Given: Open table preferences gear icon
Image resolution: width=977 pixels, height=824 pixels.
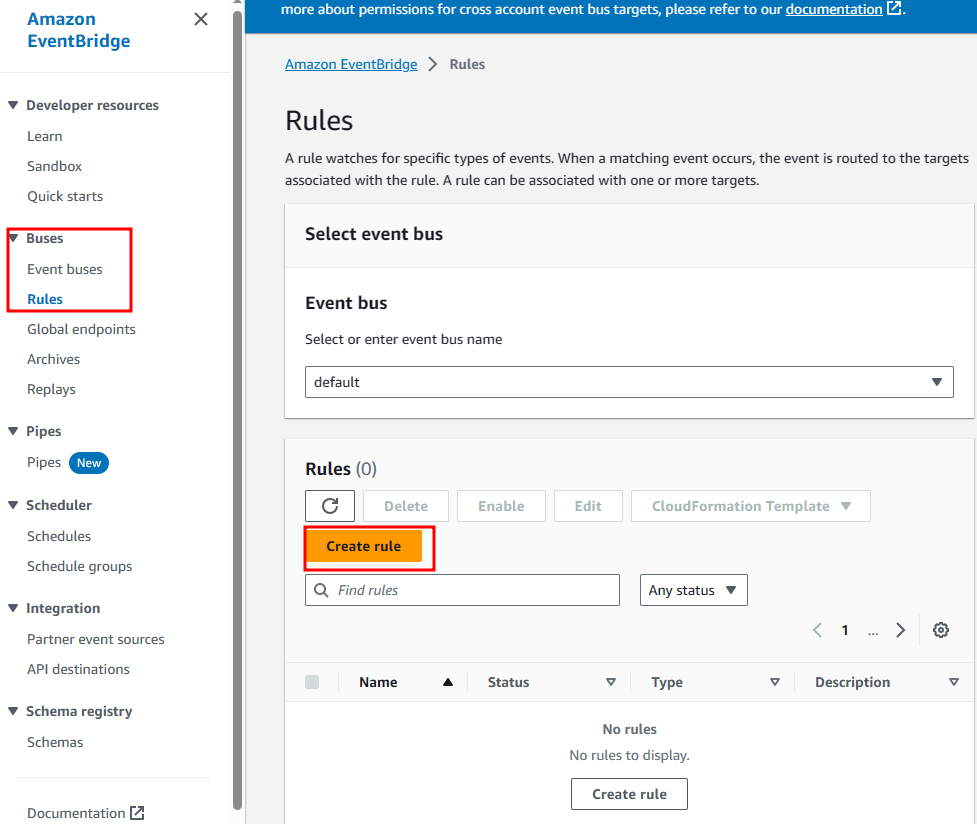Looking at the screenshot, I should [941, 630].
